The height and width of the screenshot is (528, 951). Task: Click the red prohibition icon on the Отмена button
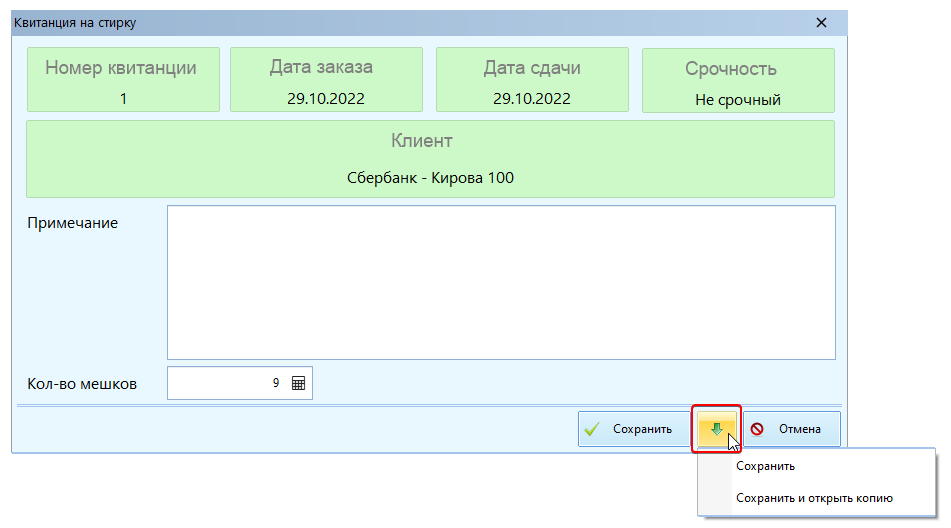tap(757, 429)
